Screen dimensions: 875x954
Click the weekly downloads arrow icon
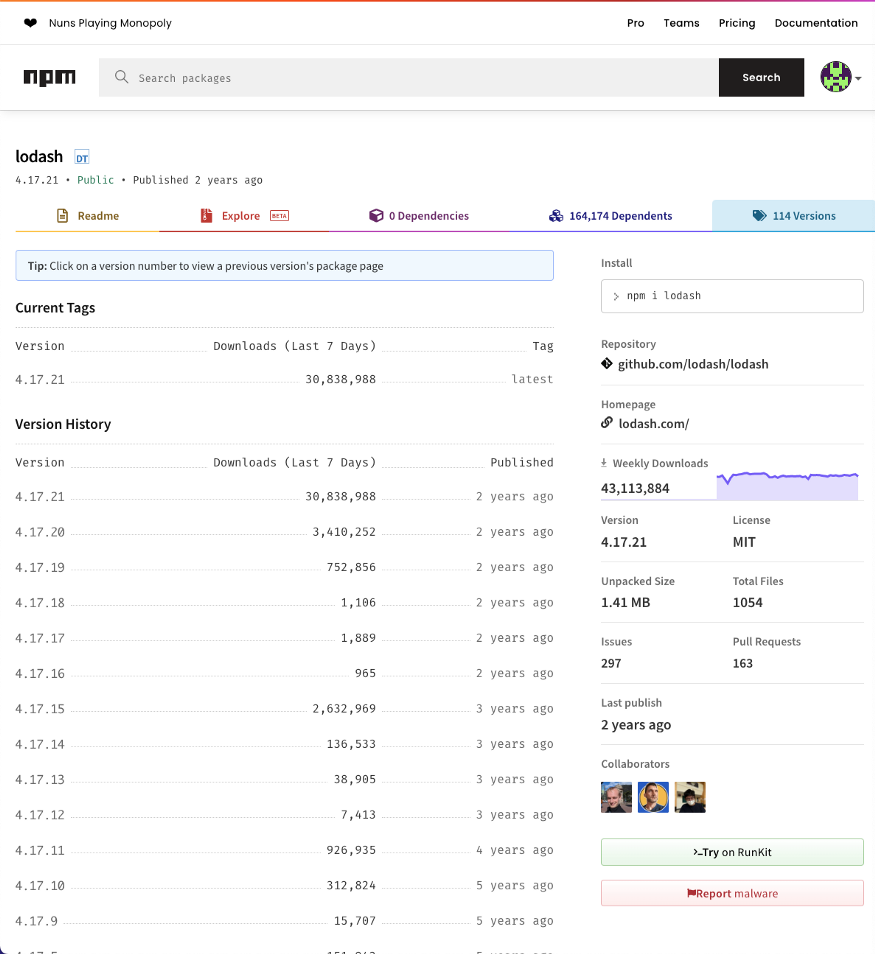[604, 463]
